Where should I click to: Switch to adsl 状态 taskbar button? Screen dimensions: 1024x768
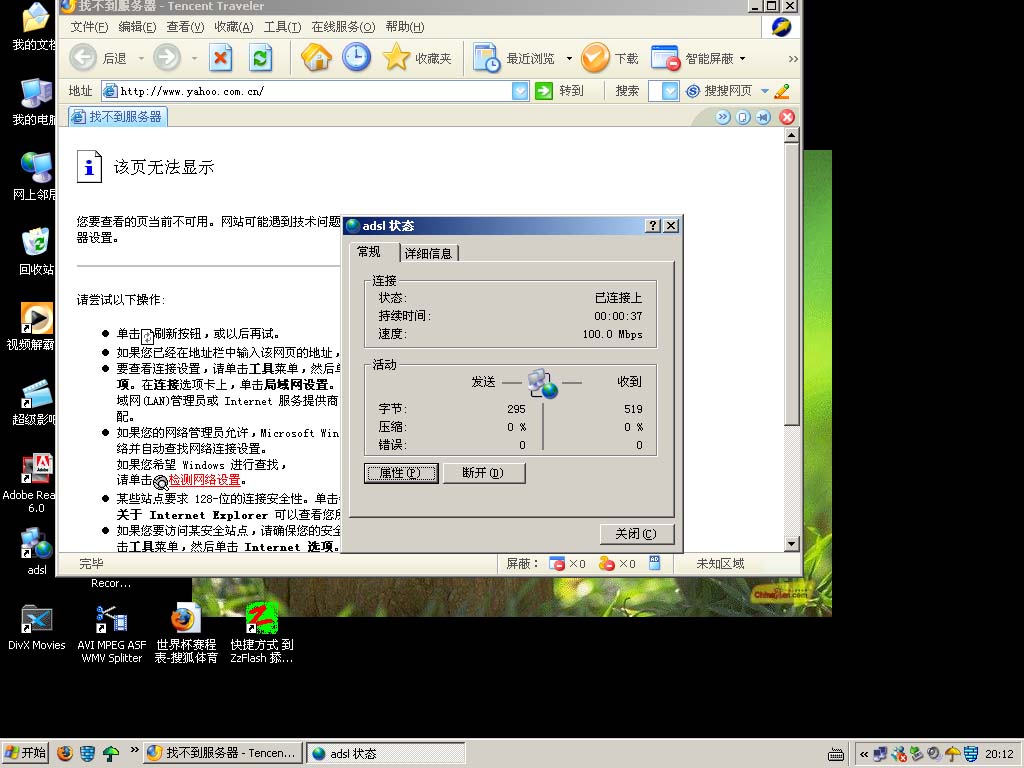[386, 754]
